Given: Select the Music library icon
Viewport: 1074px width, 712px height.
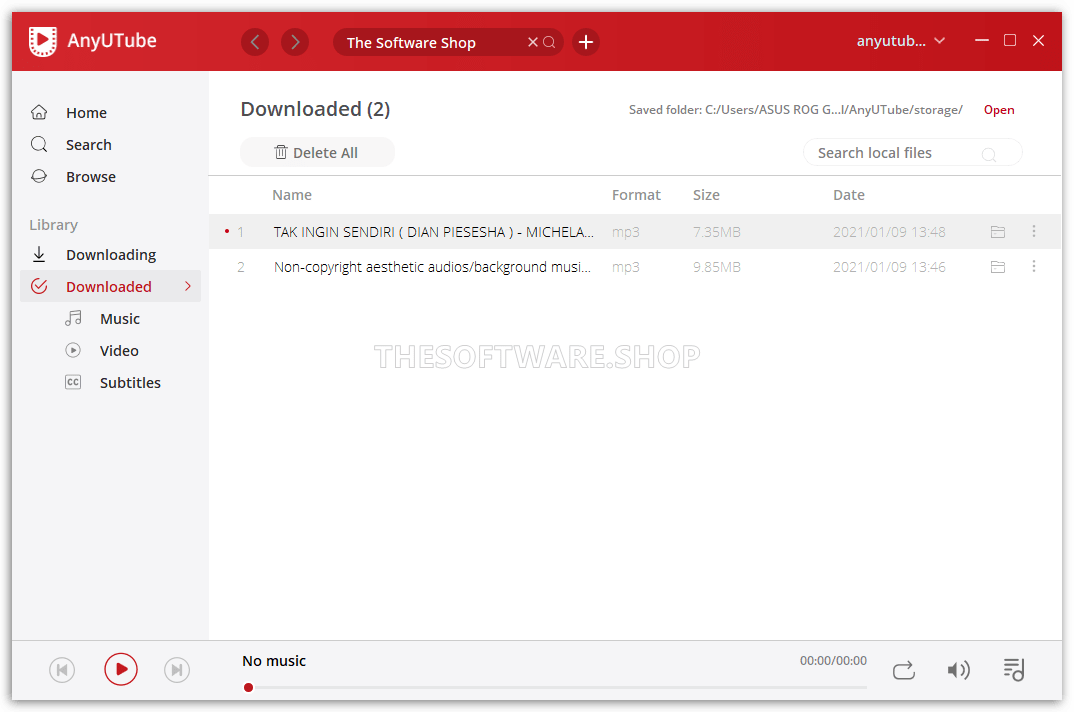Looking at the screenshot, I should (73, 318).
